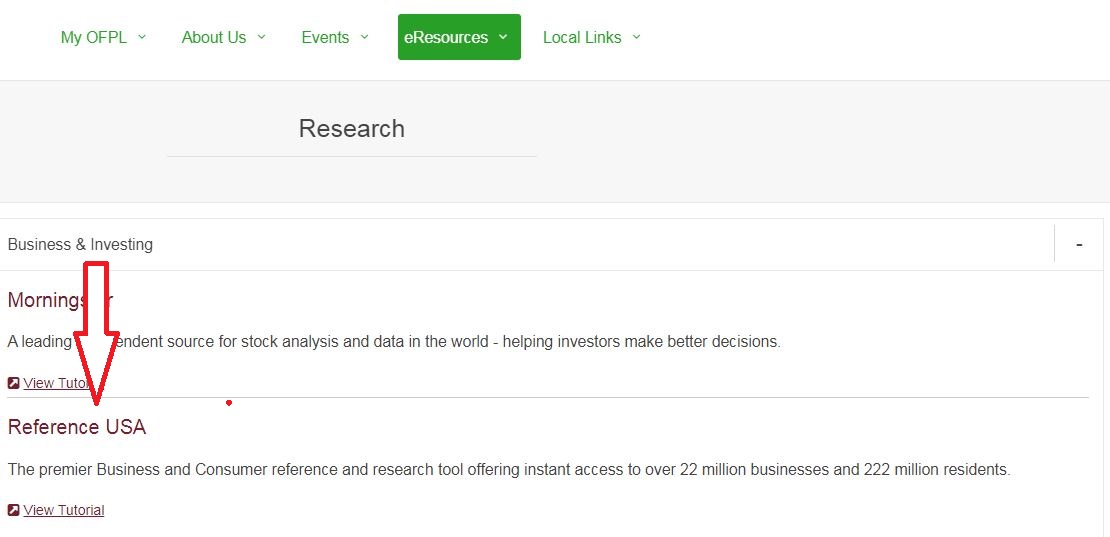Screen dimensions: 1110x537
Task: Open the About Us menu
Action: pos(213,37)
